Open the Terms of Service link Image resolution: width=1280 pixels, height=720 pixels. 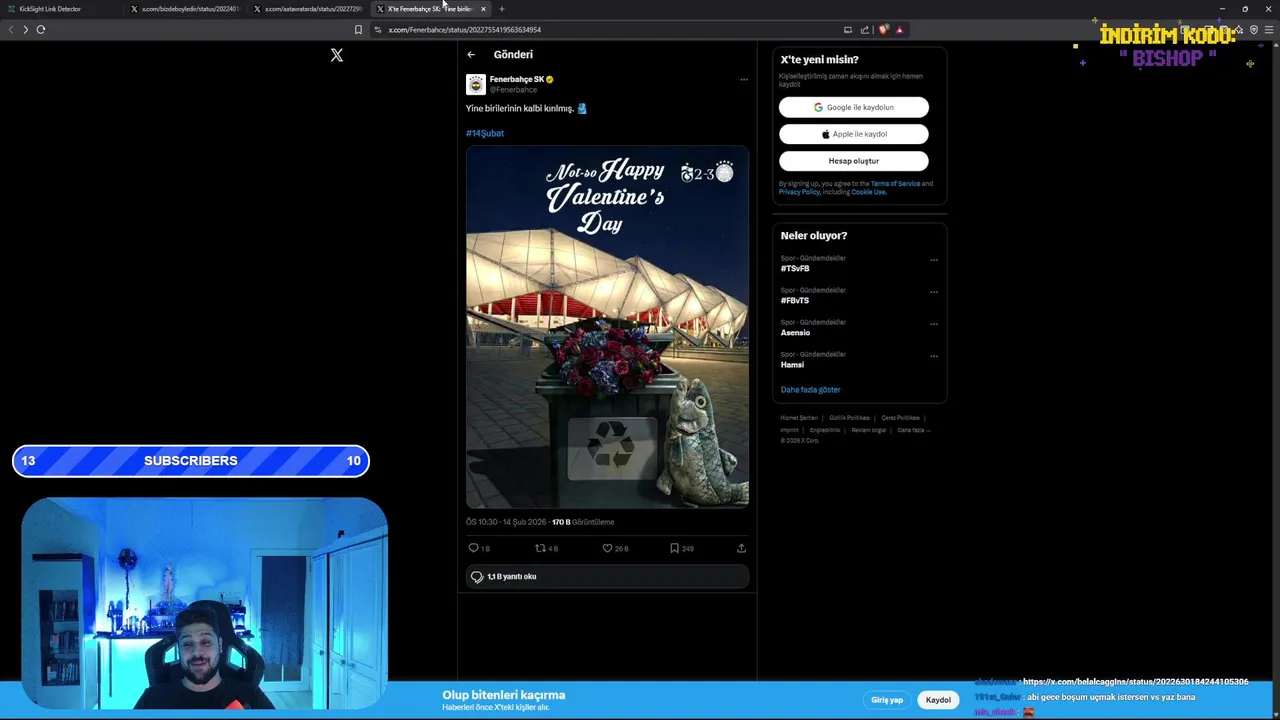coord(895,184)
